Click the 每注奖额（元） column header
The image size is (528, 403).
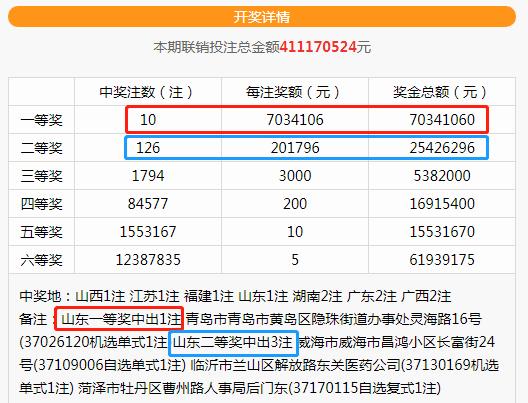293,92
